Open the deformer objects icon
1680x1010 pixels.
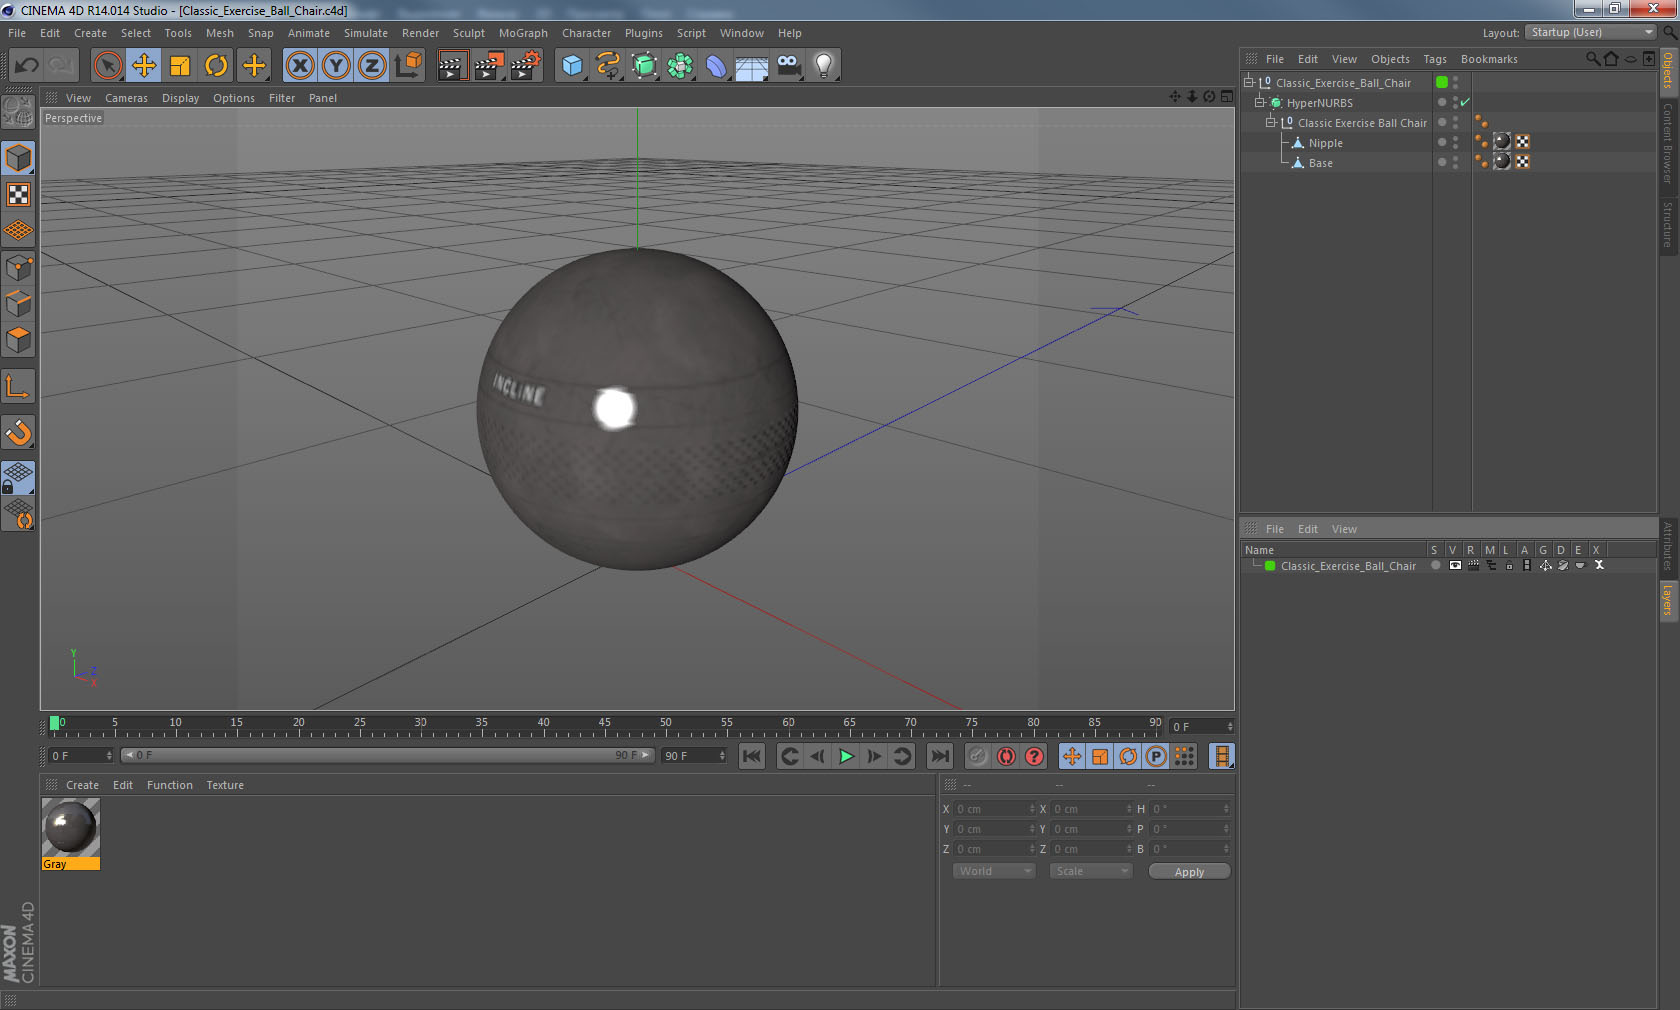tap(716, 66)
